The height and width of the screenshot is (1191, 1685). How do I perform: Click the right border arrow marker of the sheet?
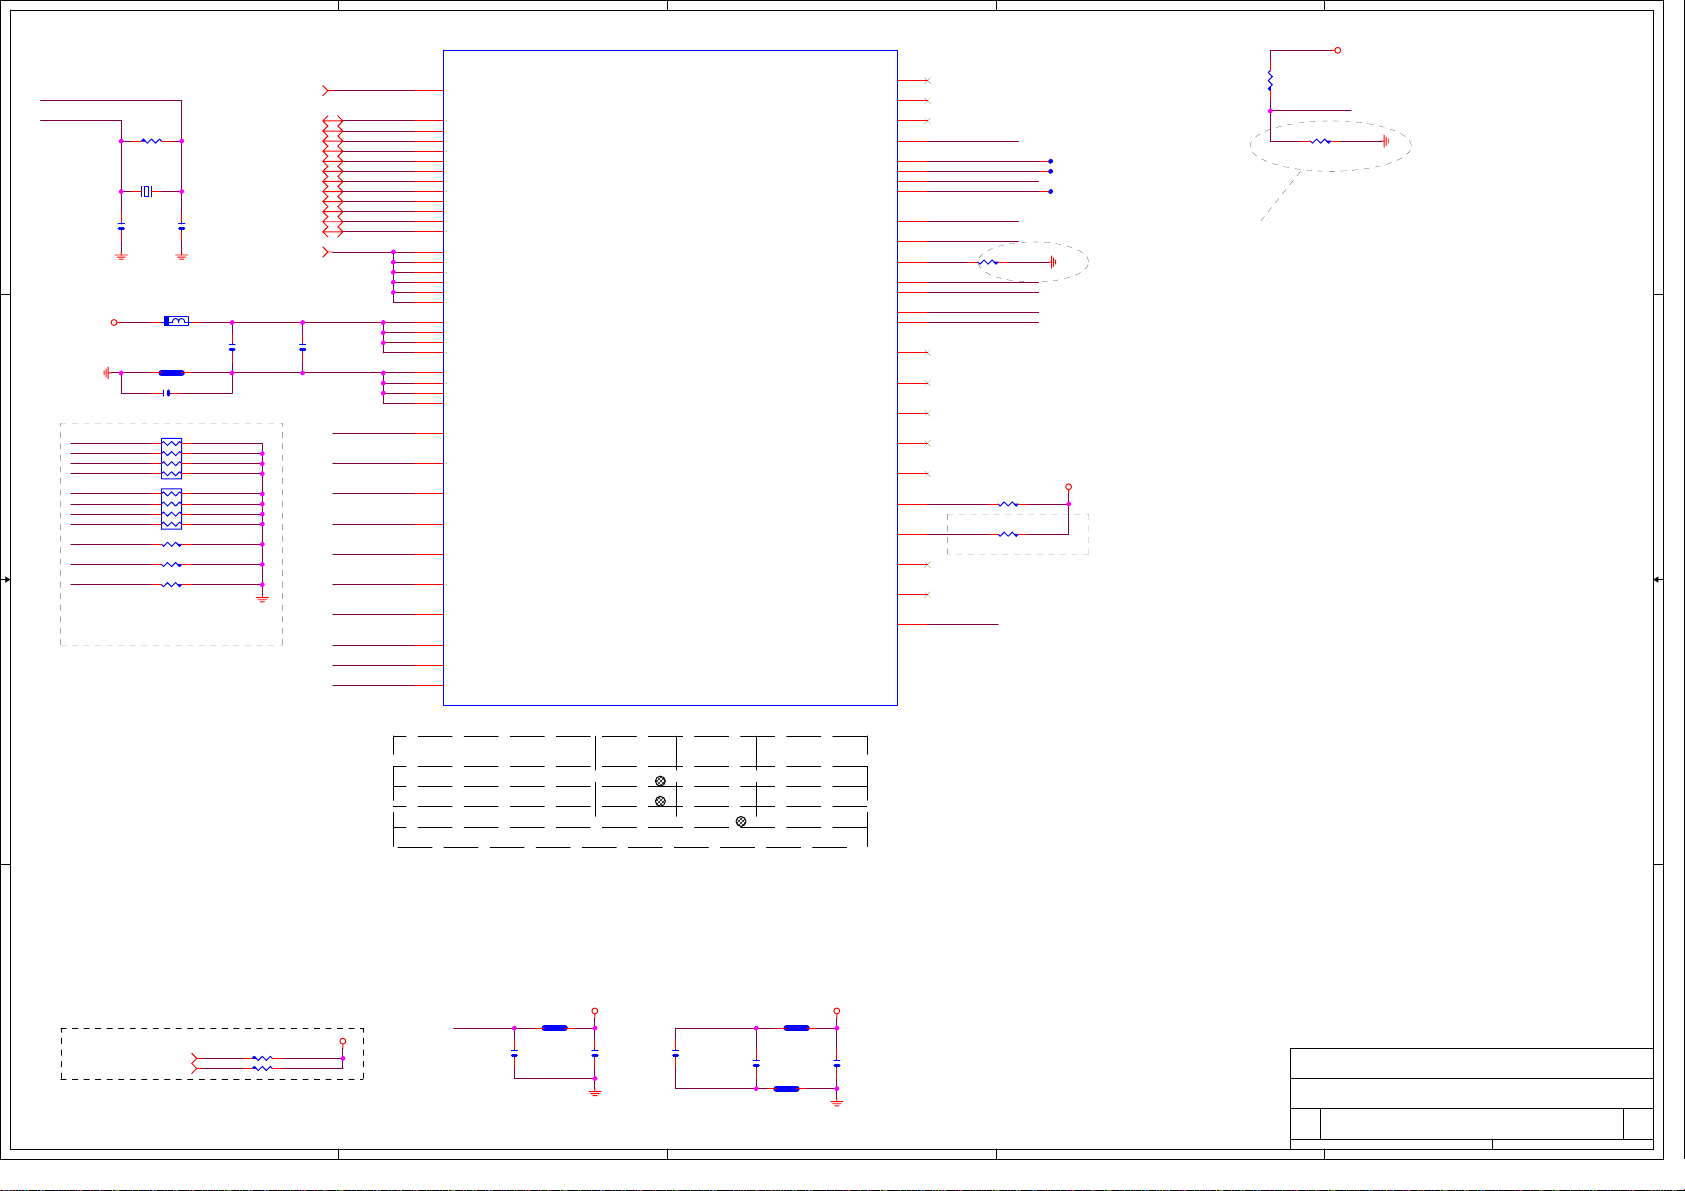pos(1657,579)
